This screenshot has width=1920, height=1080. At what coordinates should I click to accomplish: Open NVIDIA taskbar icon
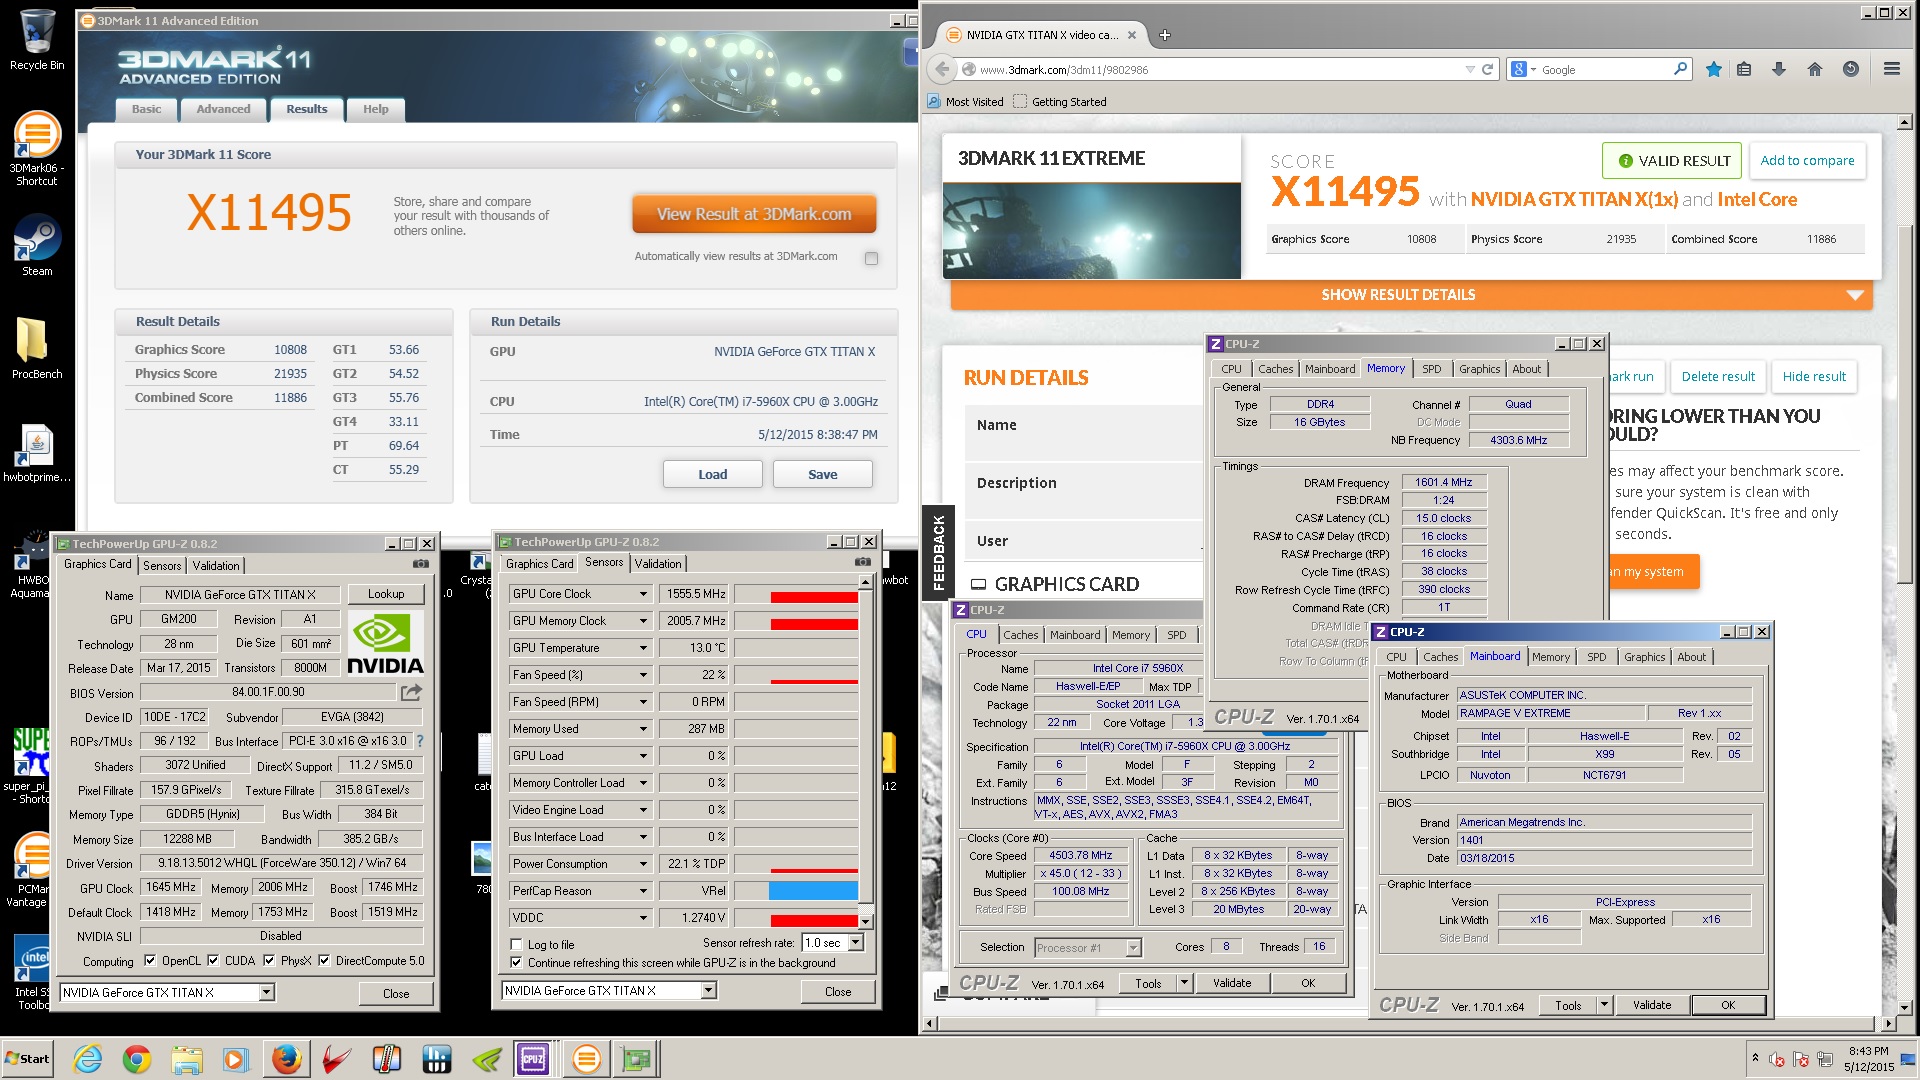[x=487, y=1059]
